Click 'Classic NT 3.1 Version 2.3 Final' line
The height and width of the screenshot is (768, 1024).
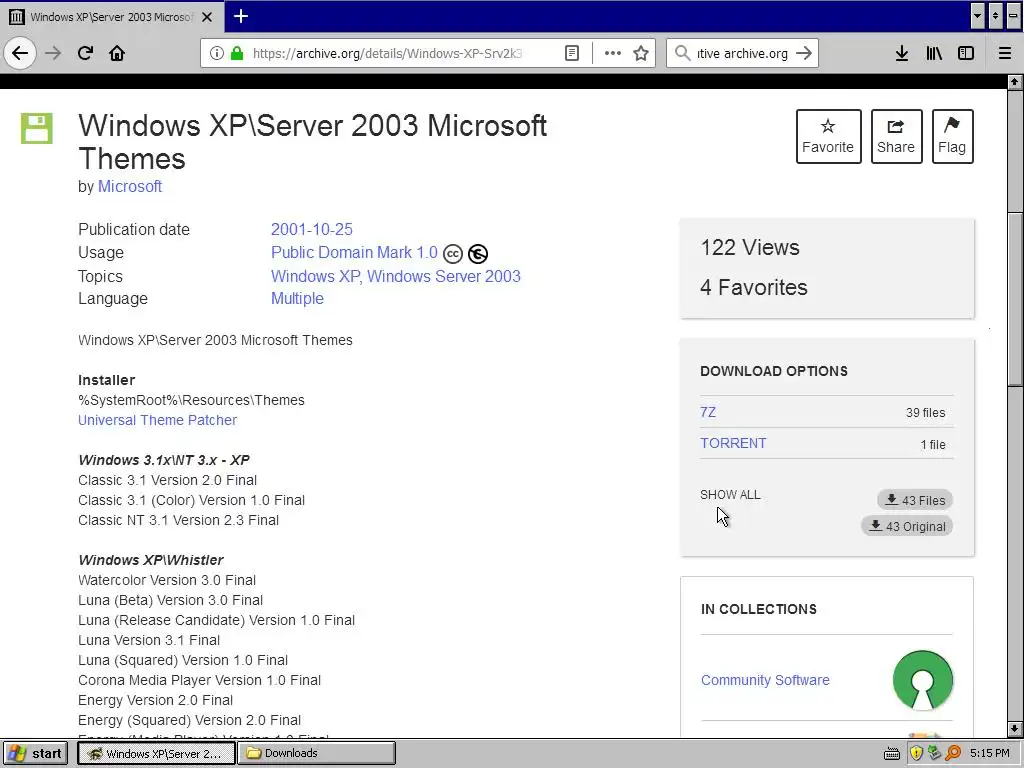point(178,520)
